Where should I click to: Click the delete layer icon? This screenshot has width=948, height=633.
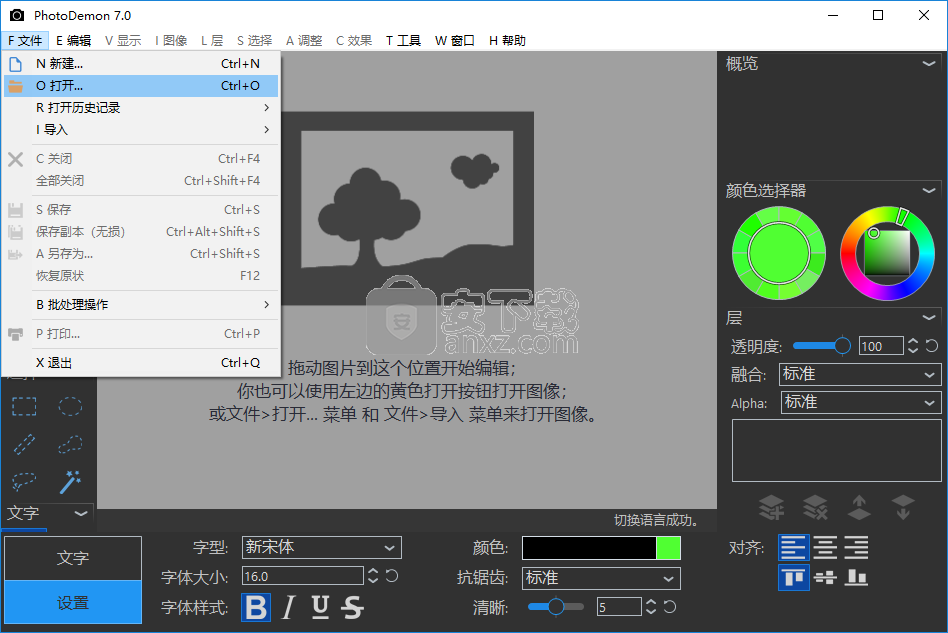click(x=815, y=508)
